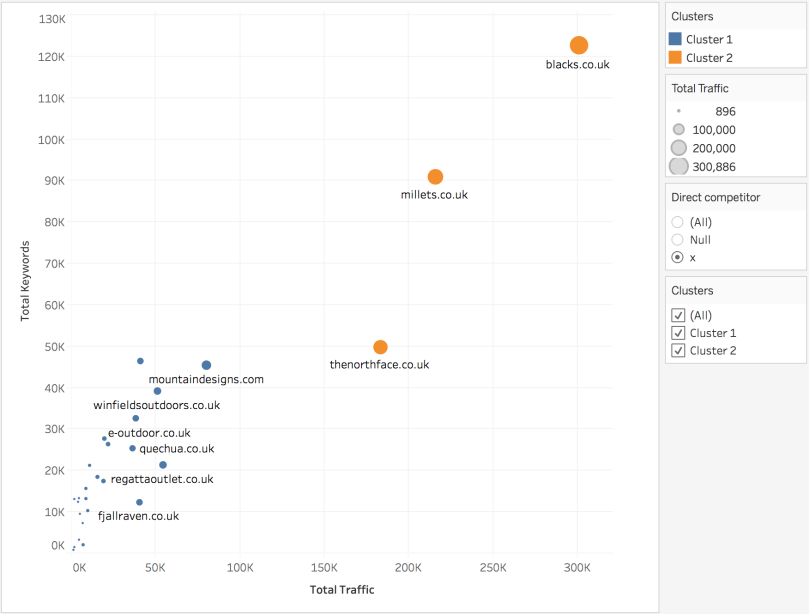Image resolution: width=809 pixels, height=614 pixels.
Task: Click the e-outdoor.co.uk label
Action: pyautogui.click(x=149, y=433)
